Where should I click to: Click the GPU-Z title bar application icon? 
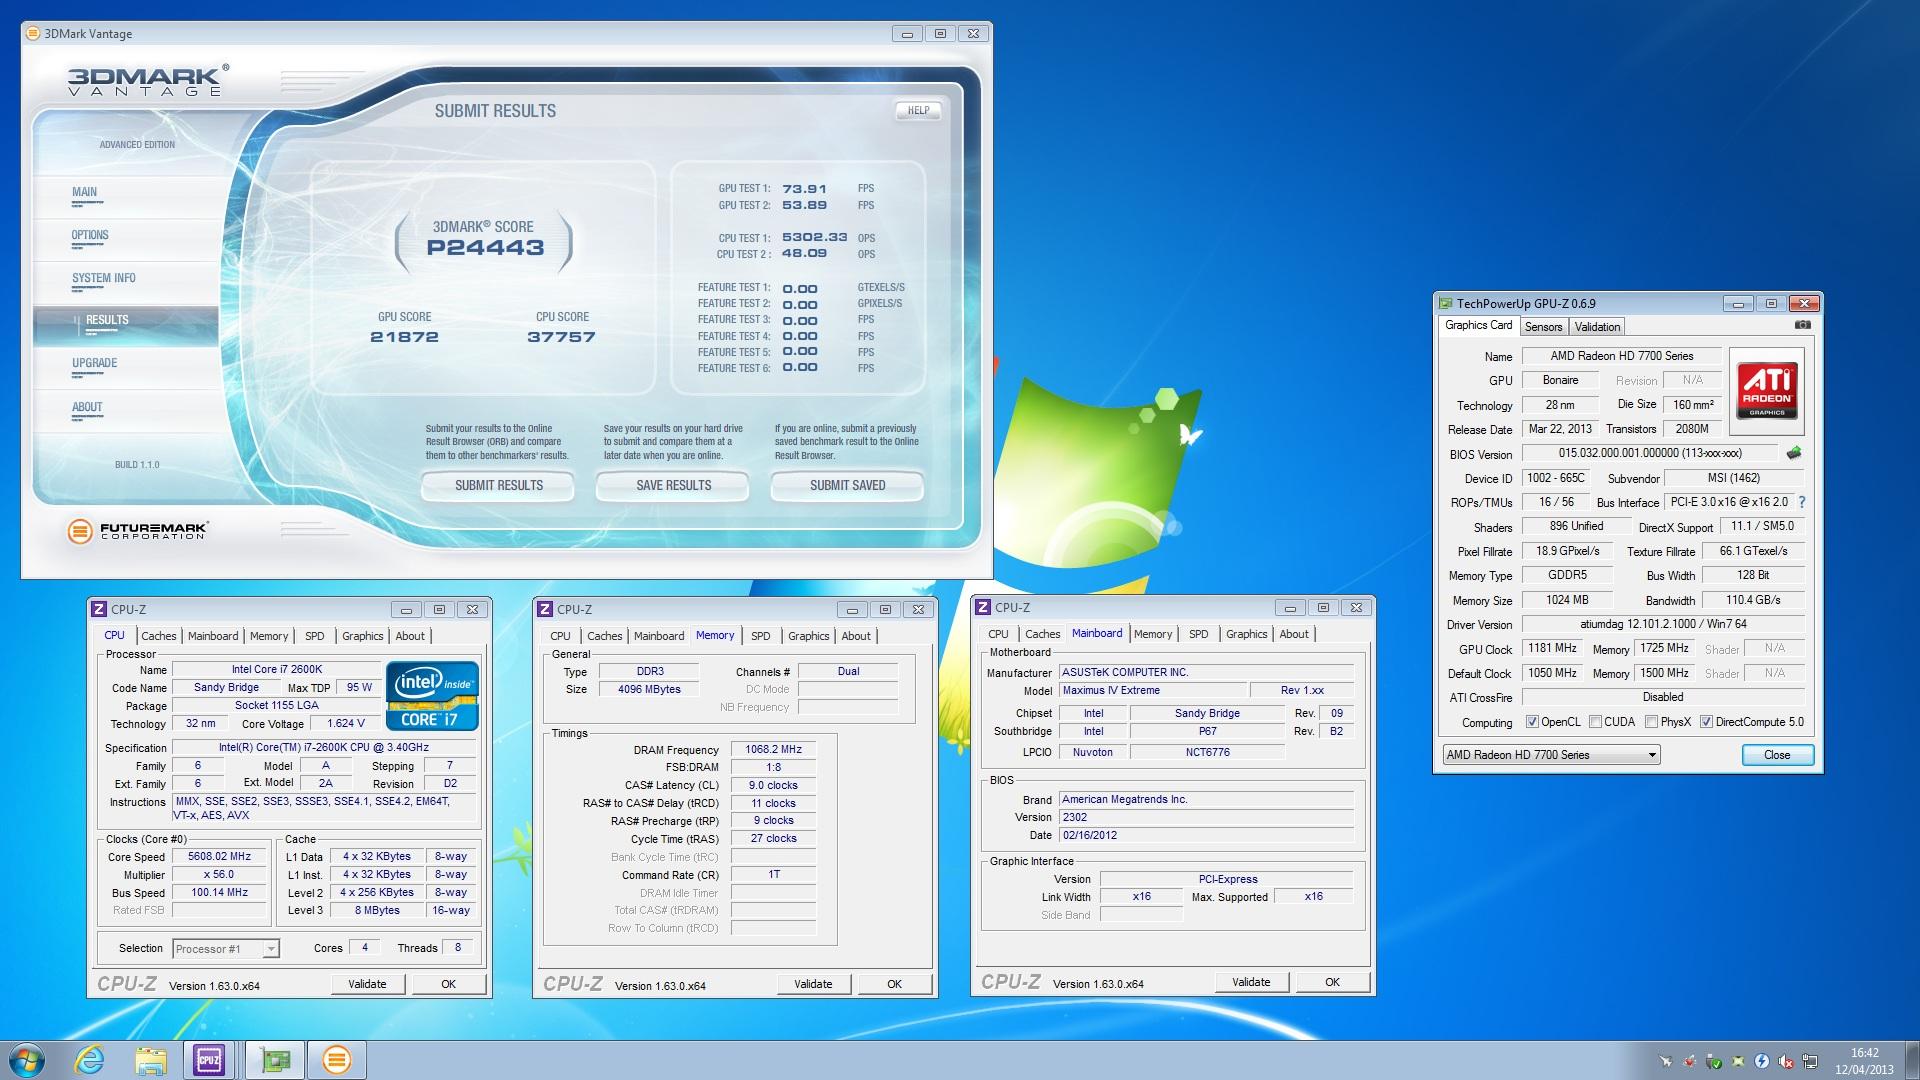point(1445,303)
